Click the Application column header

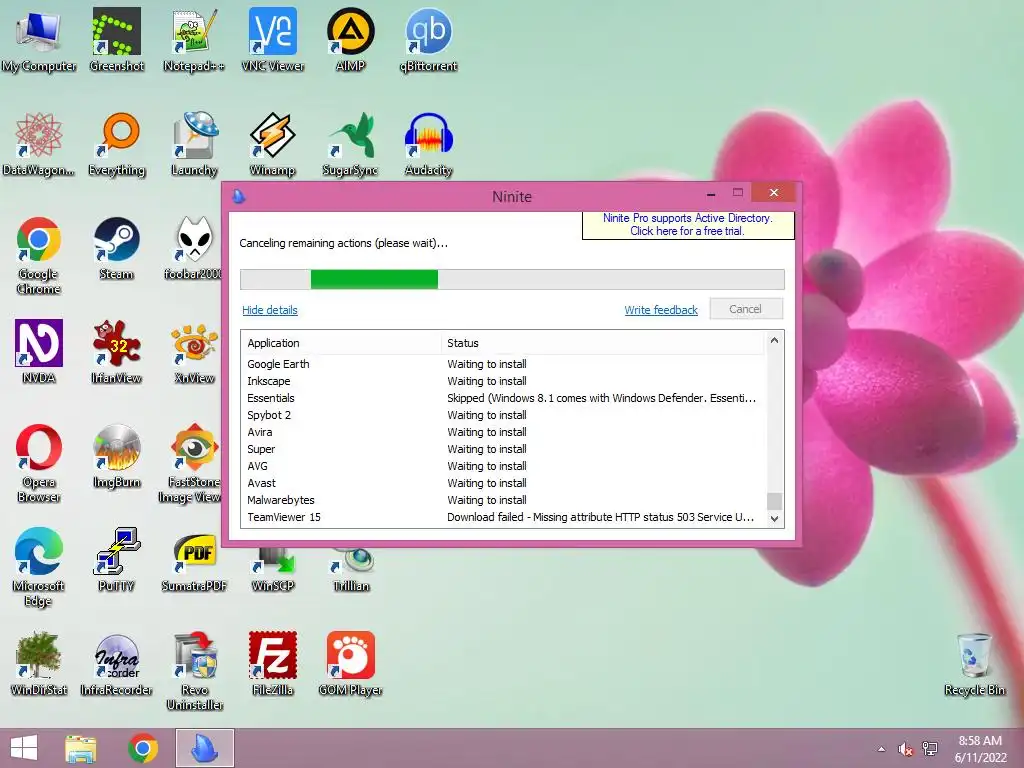342,343
